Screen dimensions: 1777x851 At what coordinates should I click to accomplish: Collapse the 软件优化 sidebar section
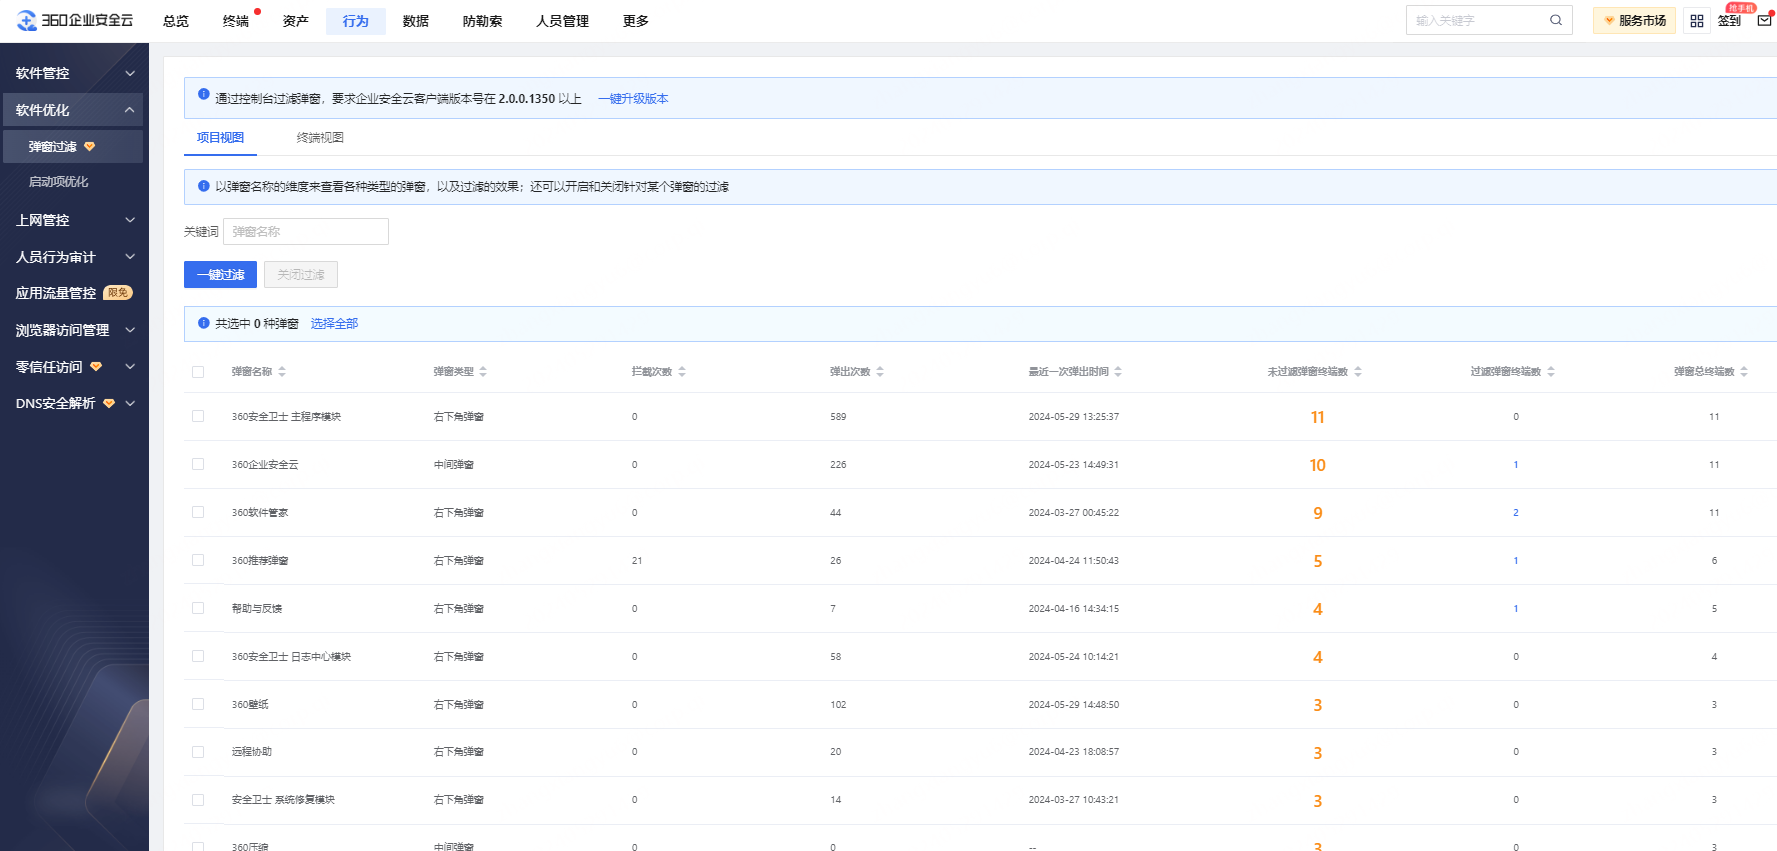pyautogui.click(x=73, y=110)
